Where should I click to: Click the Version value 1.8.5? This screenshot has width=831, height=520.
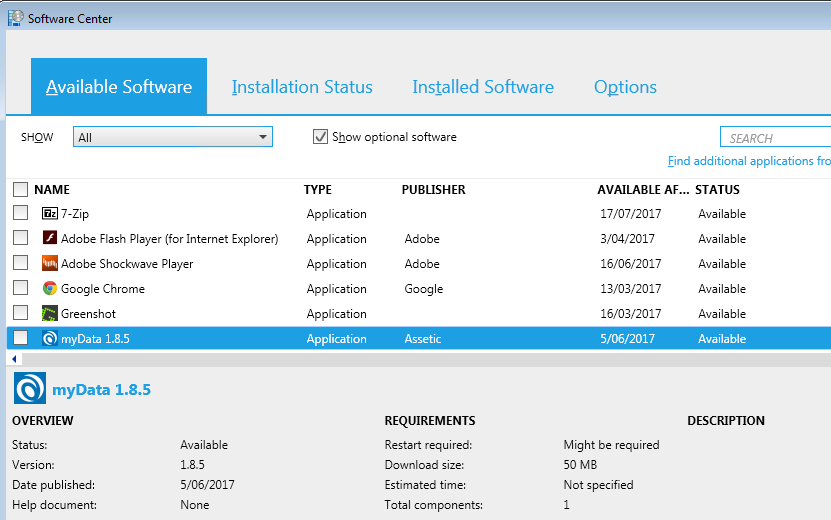[192, 465]
